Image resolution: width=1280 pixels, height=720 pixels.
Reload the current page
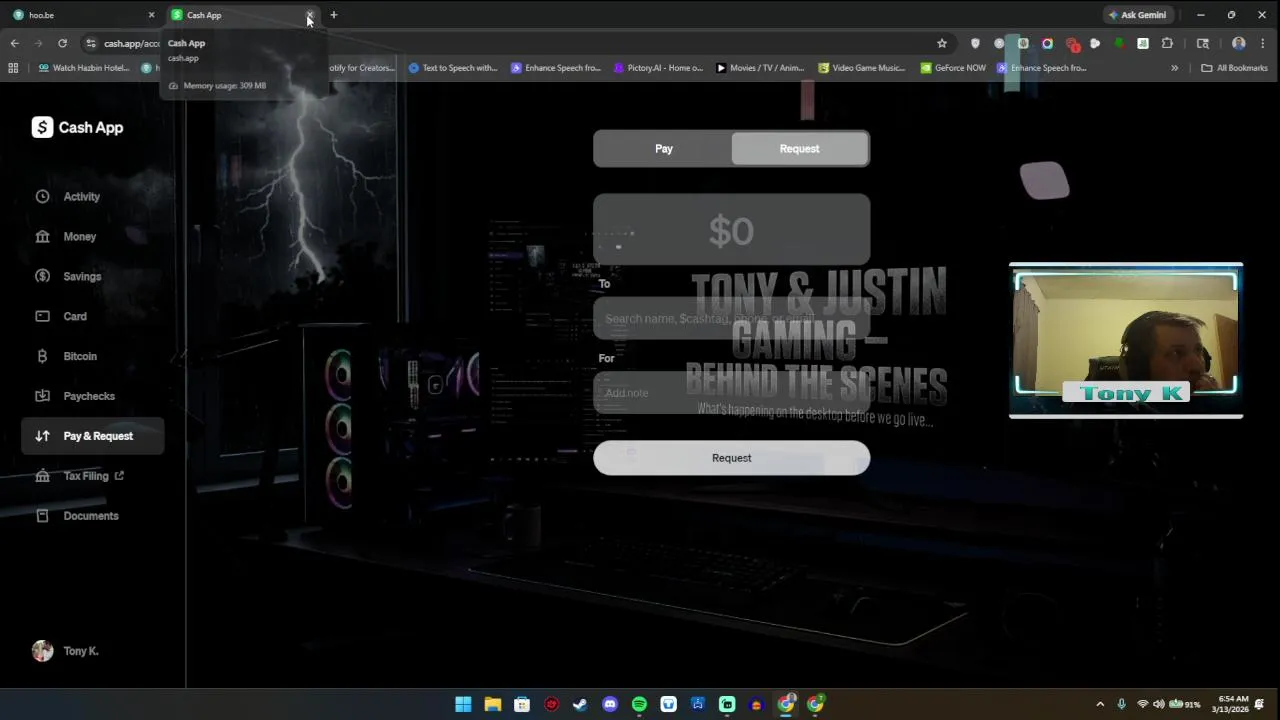(x=62, y=43)
